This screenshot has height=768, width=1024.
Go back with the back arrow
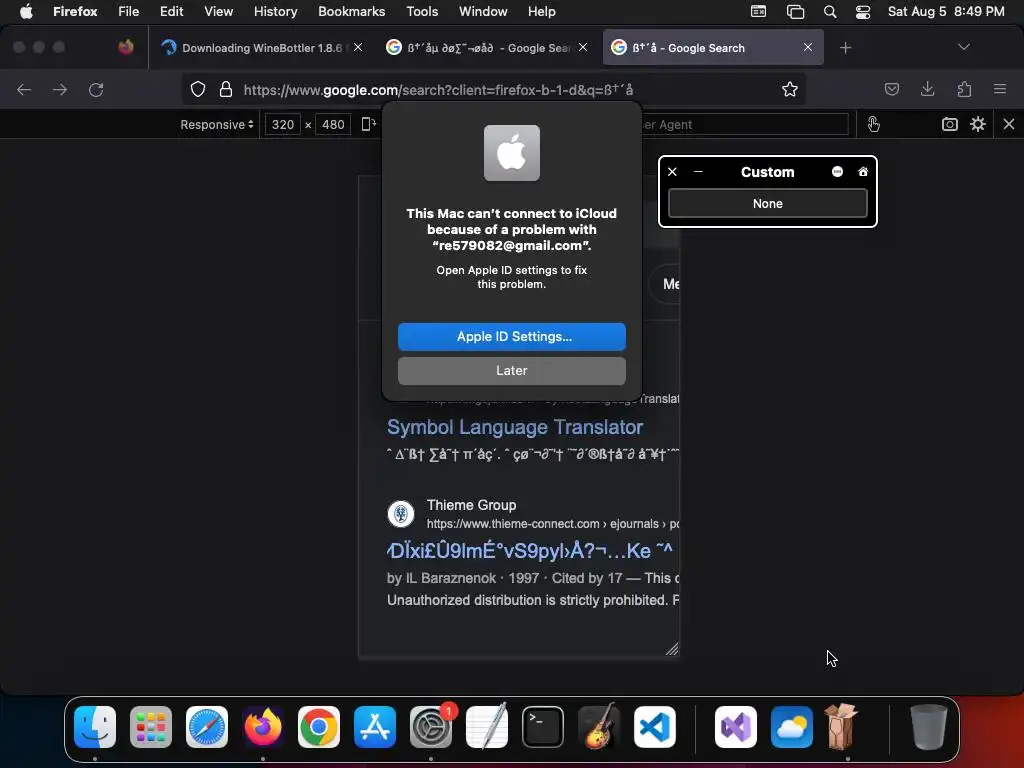pyautogui.click(x=24, y=89)
